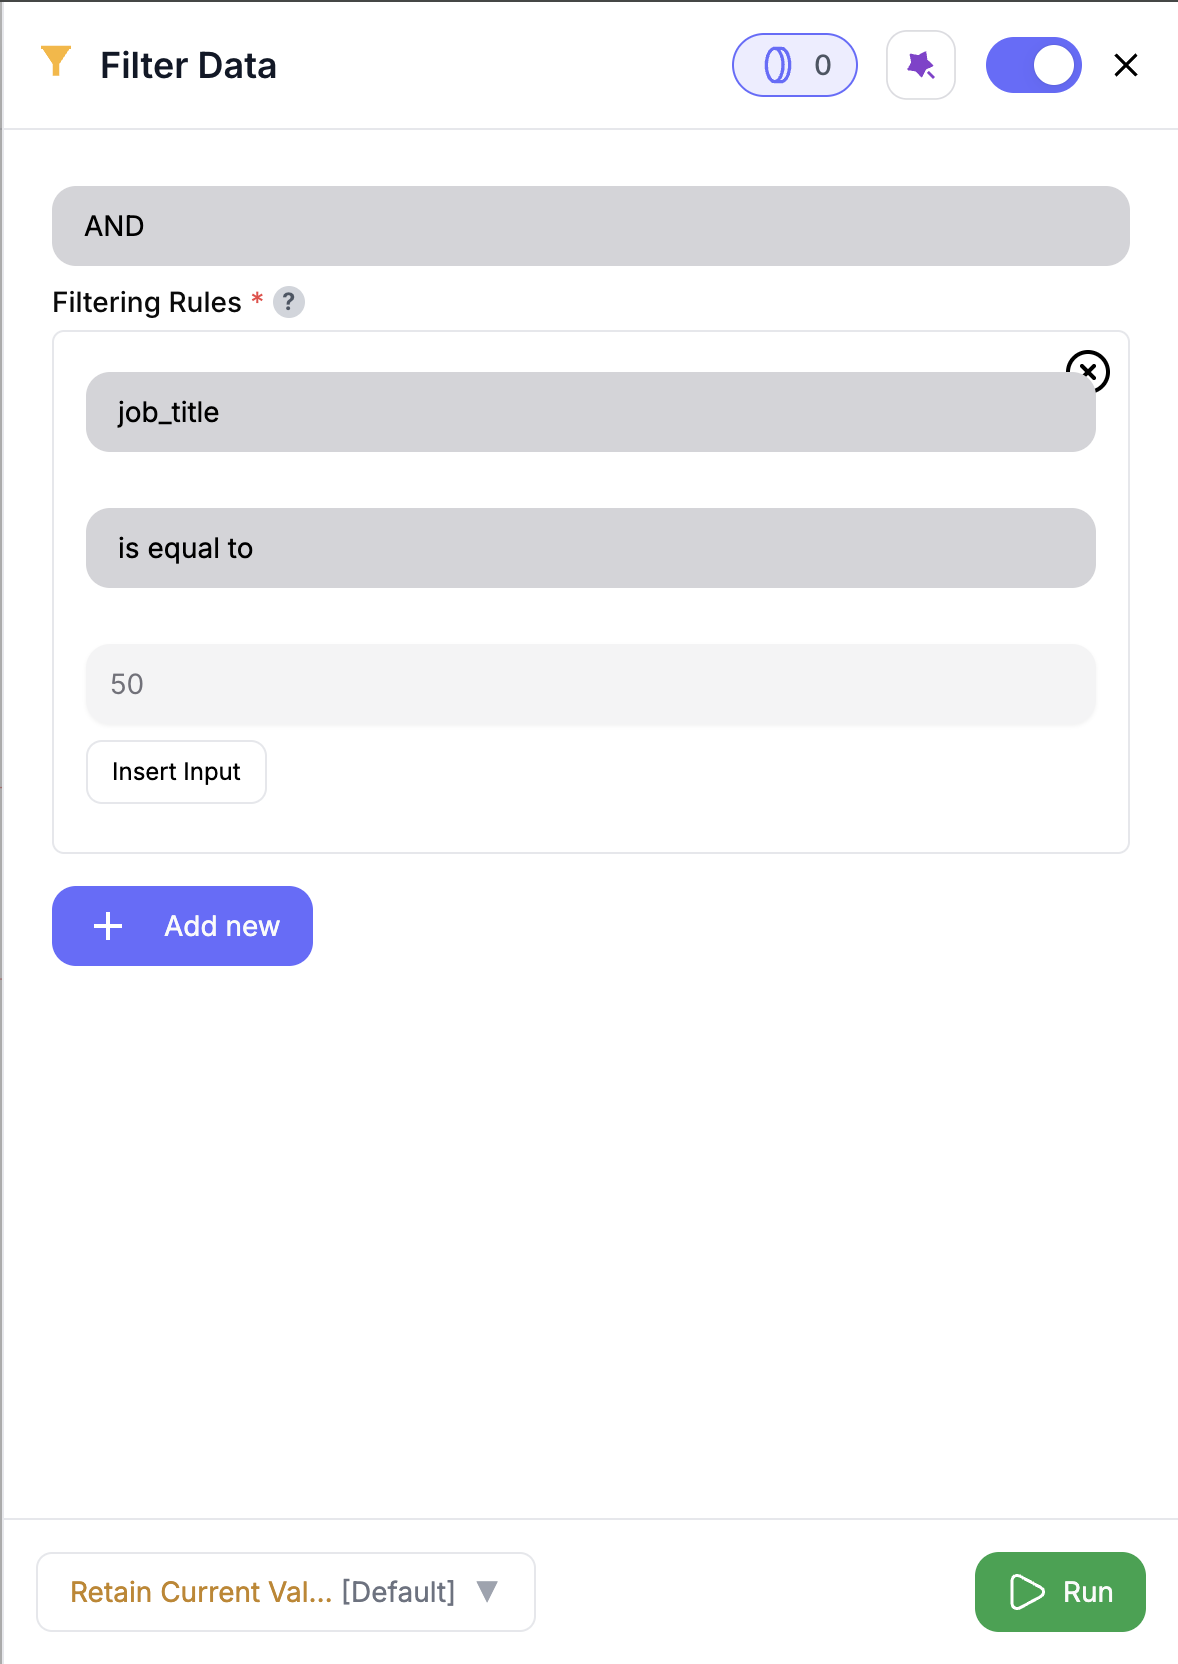Click the Filter Data funnel icon
Image resolution: width=1178 pixels, height=1664 pixels.
tap(57, 63)
